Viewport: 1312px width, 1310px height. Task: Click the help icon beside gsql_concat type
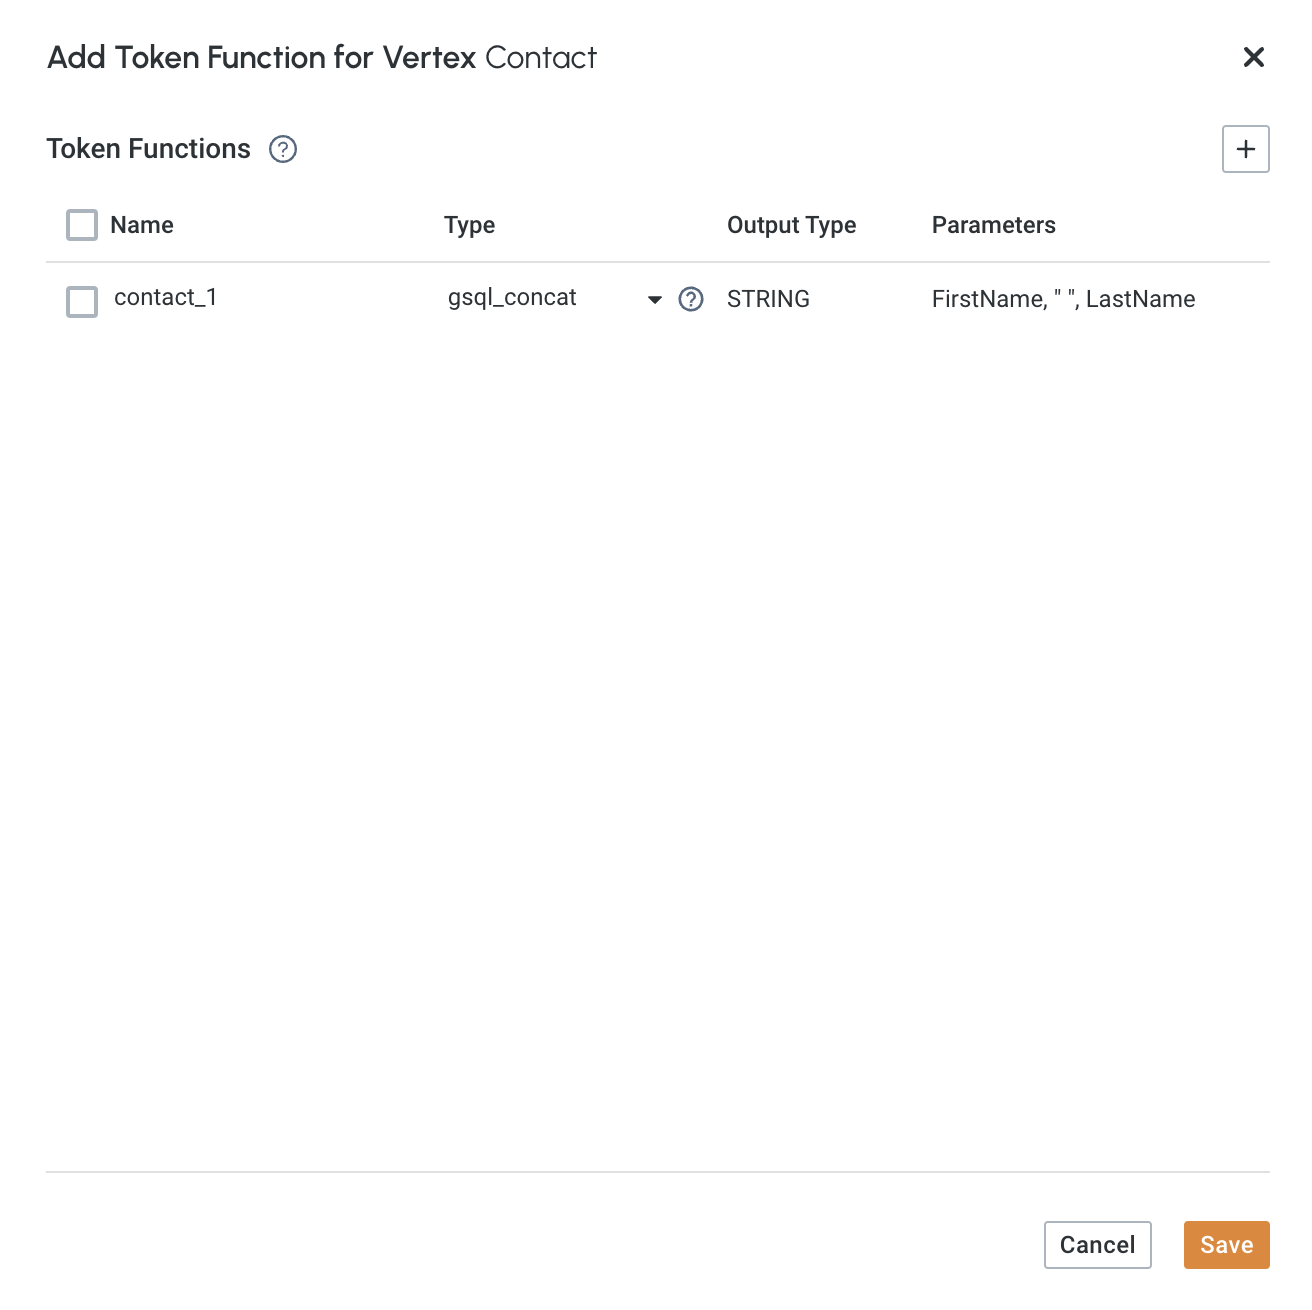click(x=691, y=299)
